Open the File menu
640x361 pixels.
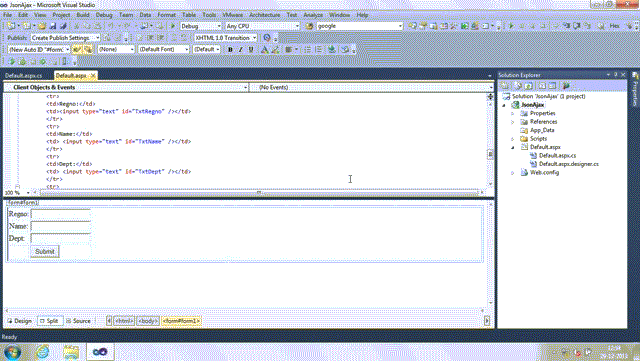[x=7, y=15]
